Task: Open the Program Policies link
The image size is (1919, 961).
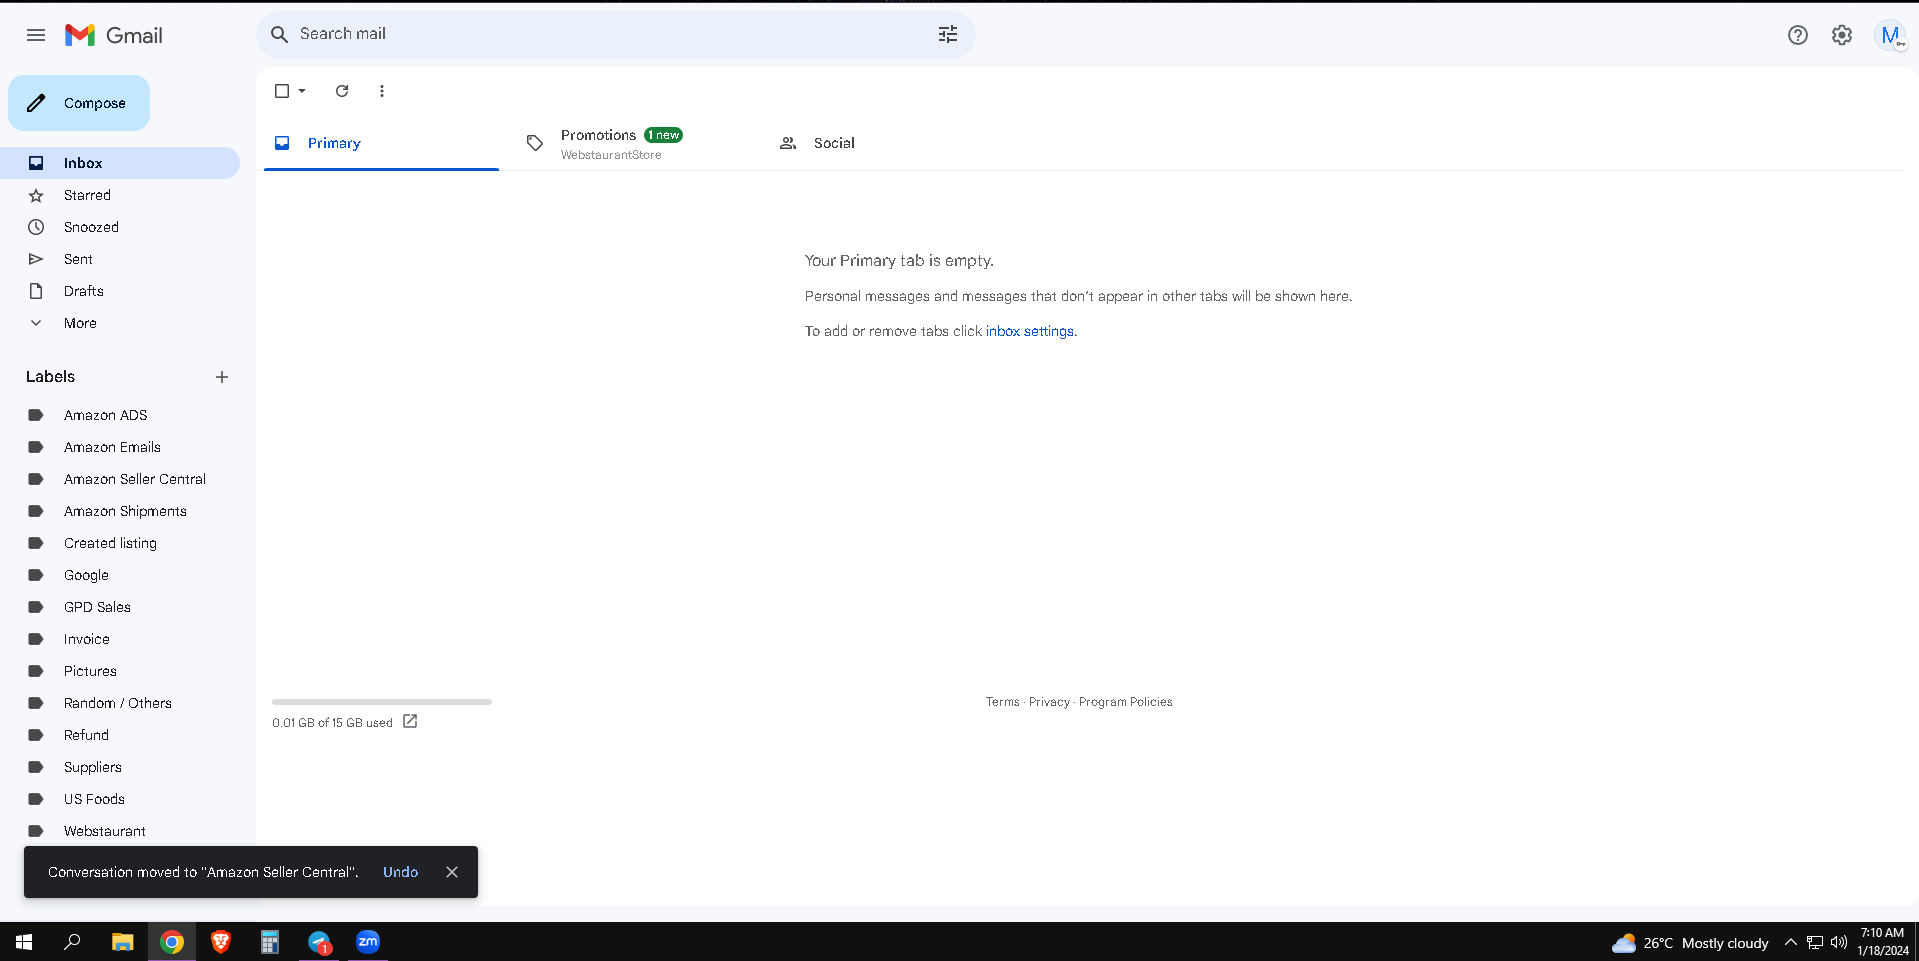Action: click(1126, 702)
